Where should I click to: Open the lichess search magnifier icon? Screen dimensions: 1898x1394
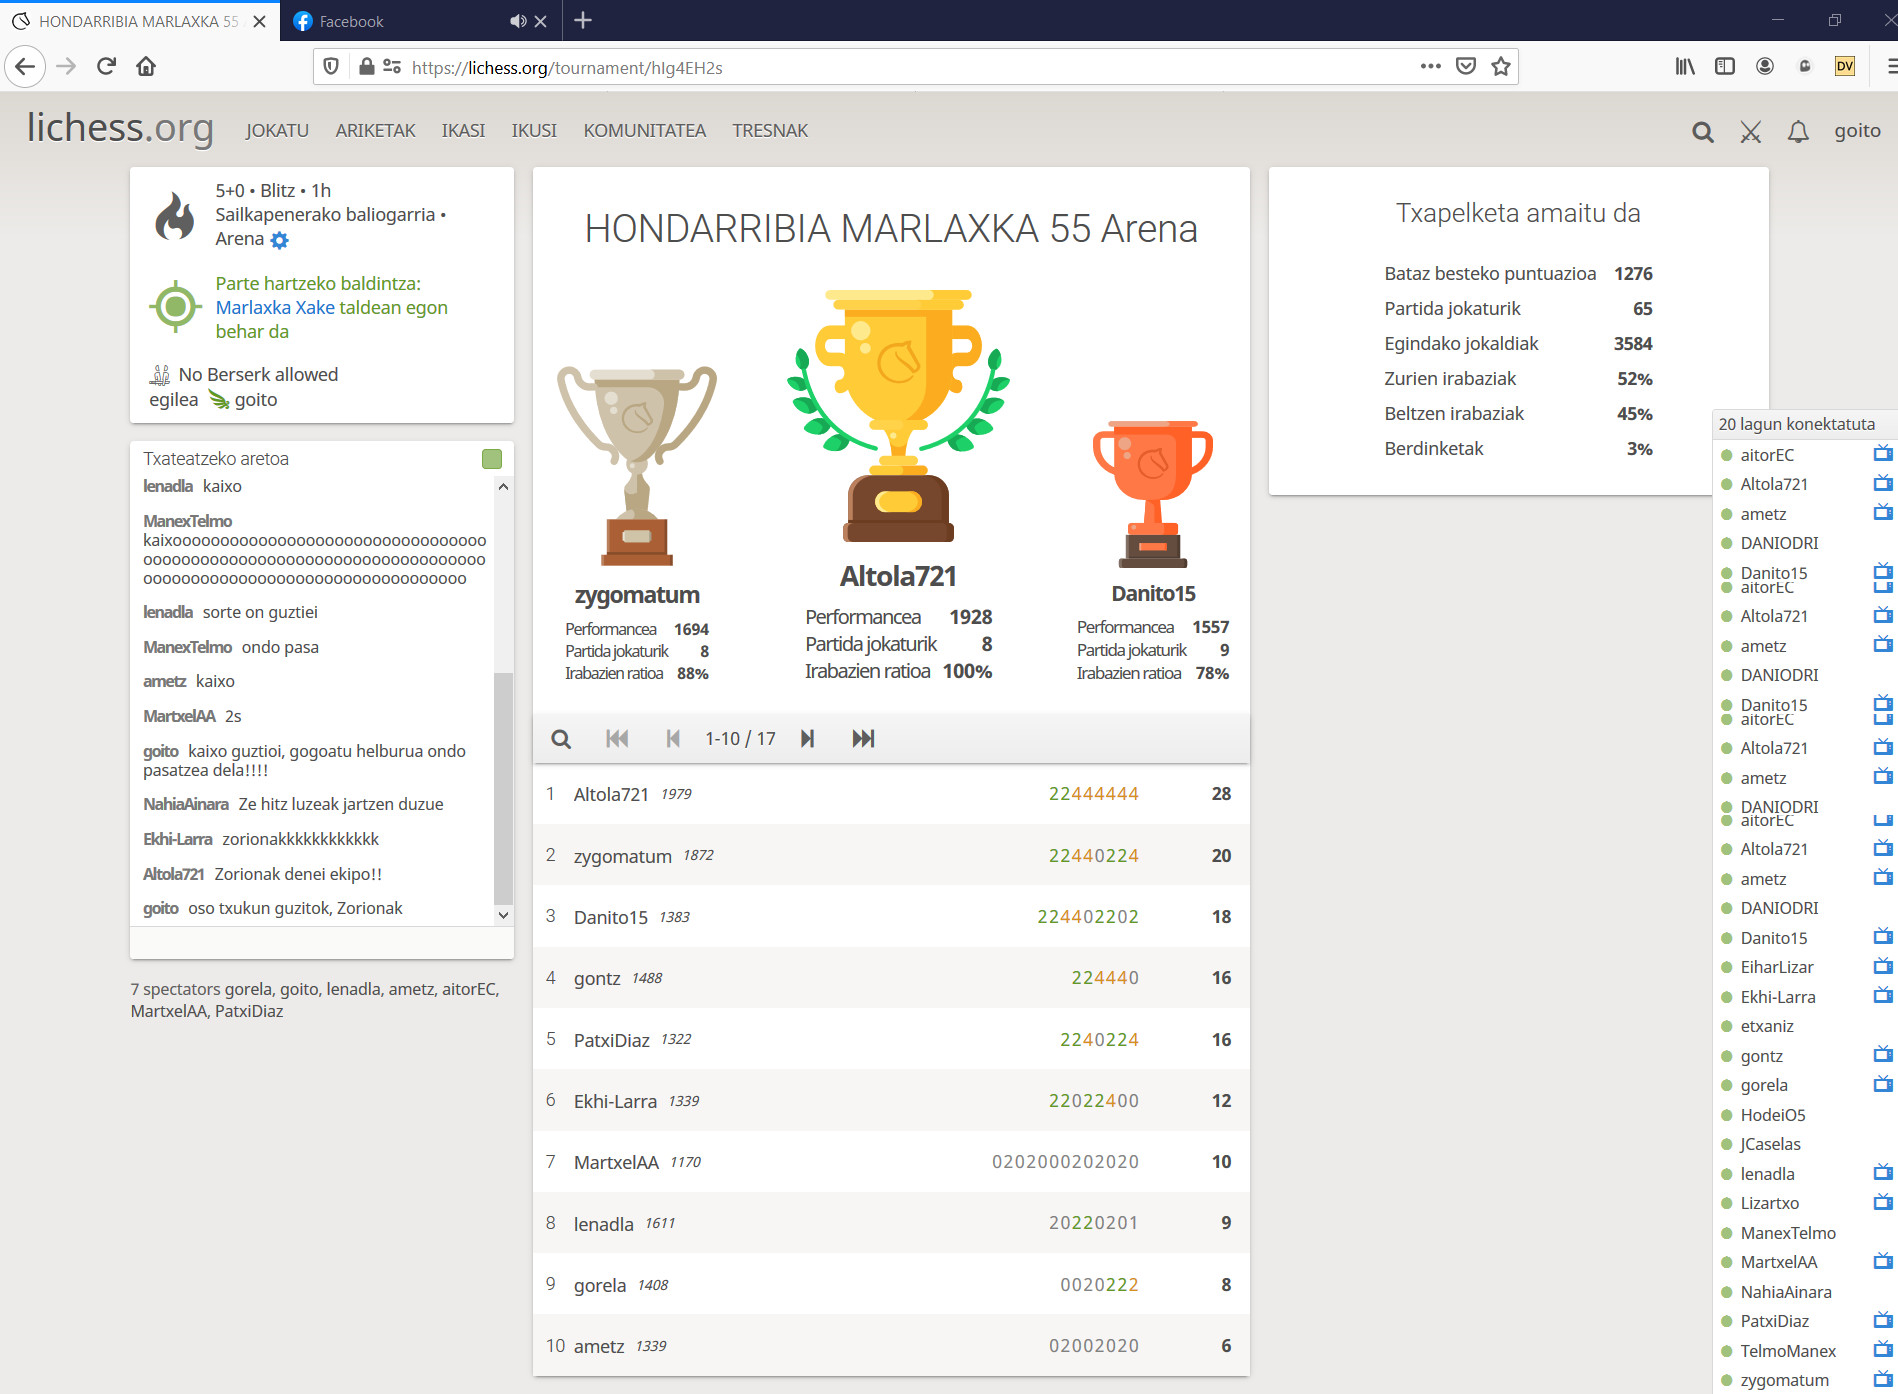coord(1702,132)
